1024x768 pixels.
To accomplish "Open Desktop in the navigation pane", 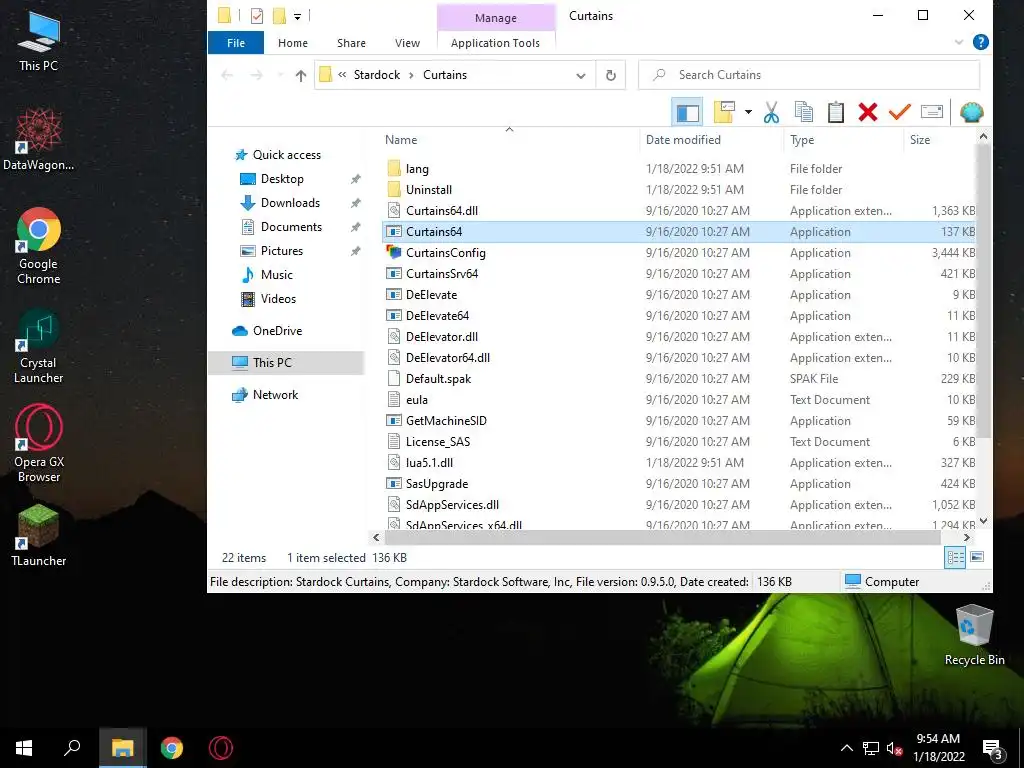I will pyautogui.click(x=281, y=179).
